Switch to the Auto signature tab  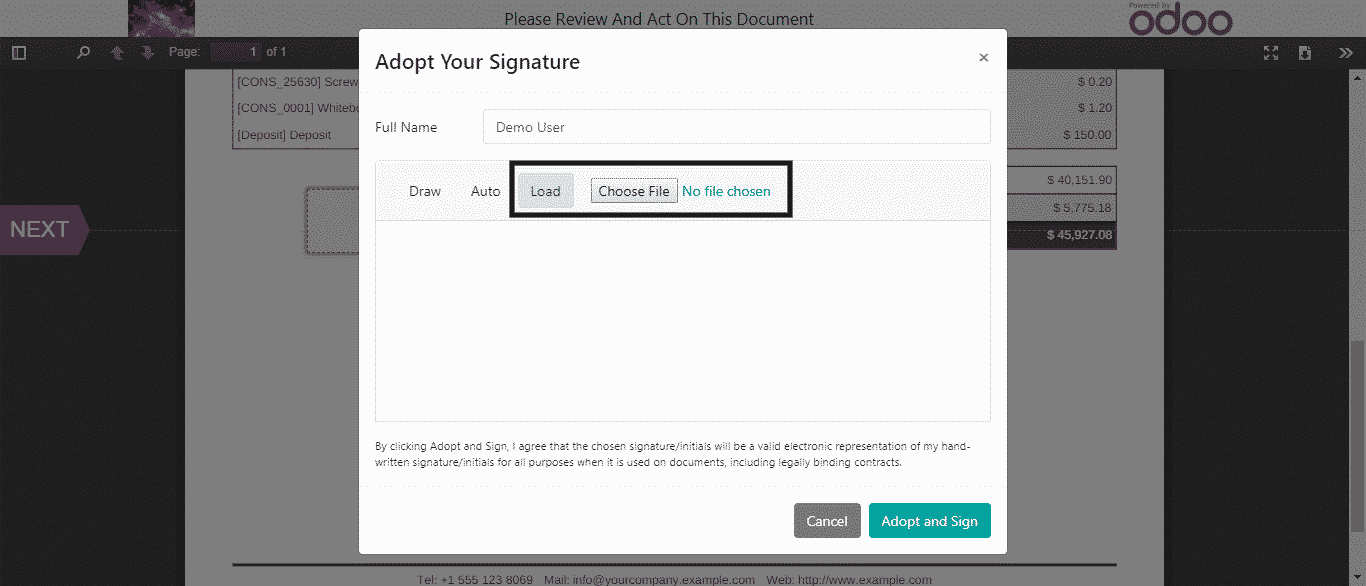point(485,191)
